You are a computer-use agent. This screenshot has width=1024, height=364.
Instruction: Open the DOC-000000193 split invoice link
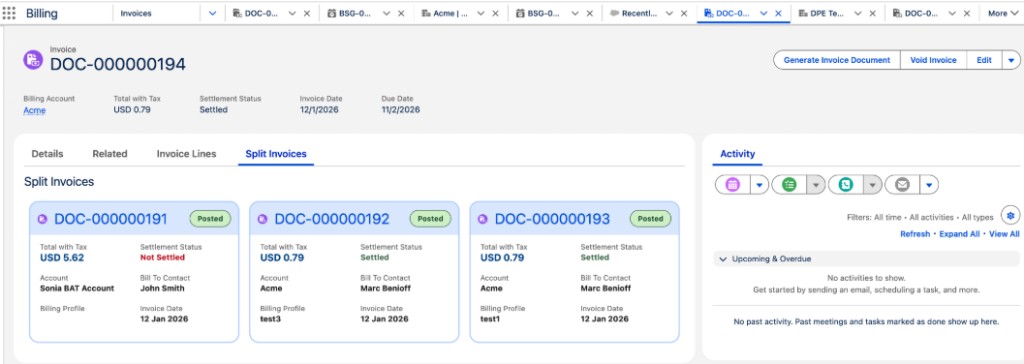(x=552, y=219)
